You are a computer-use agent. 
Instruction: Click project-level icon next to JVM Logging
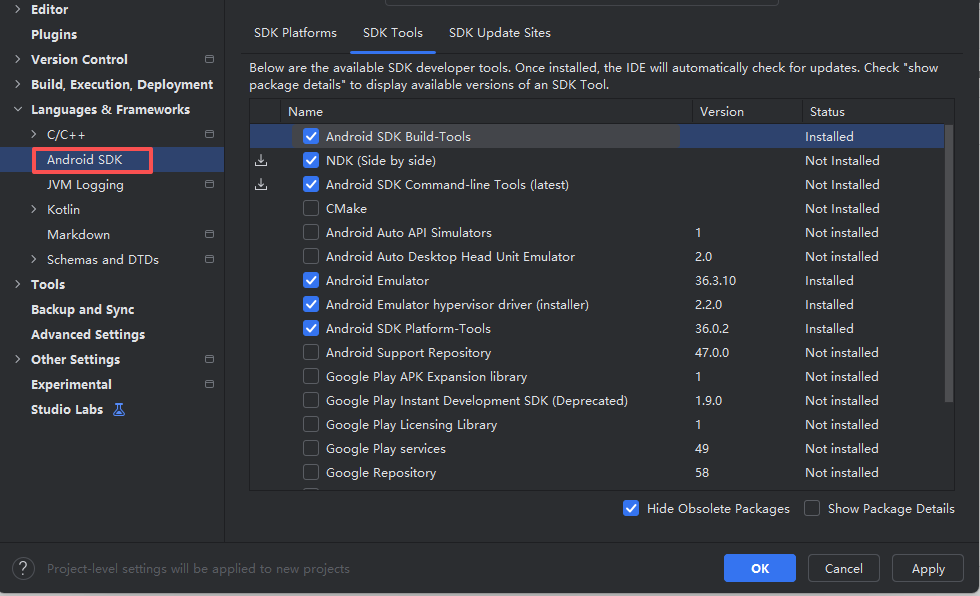click(x=209, y=184)
